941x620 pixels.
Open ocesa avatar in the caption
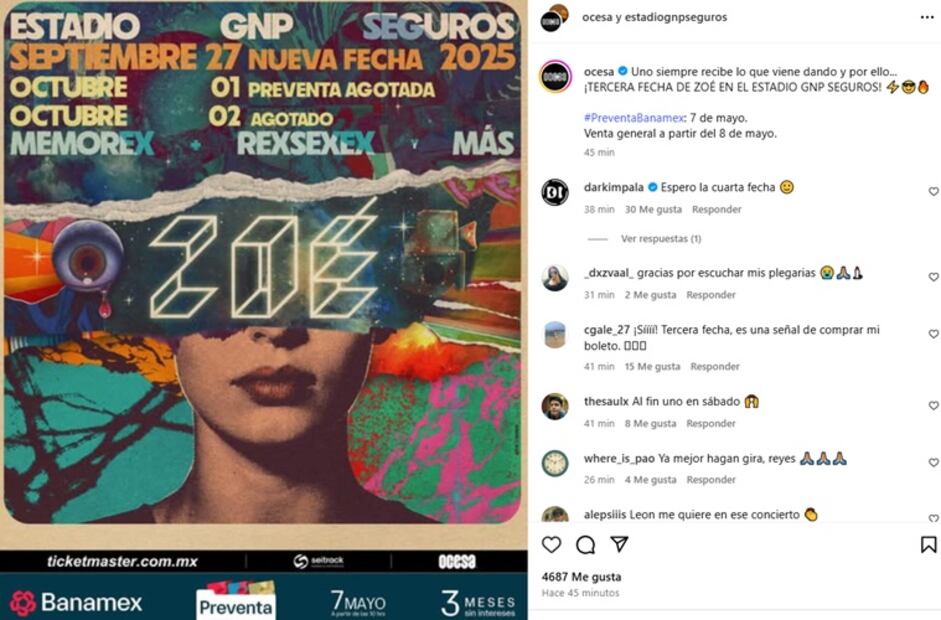point(555,76)
